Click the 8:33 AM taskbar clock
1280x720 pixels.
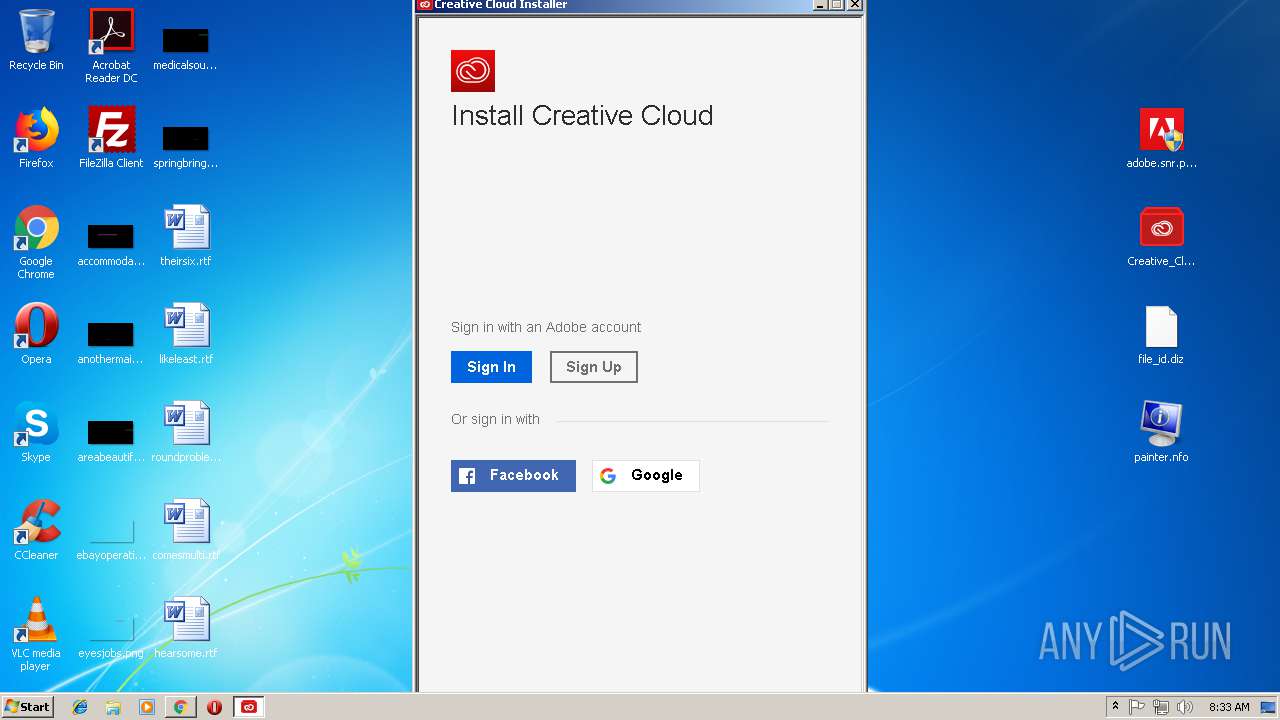[1229, 707]
